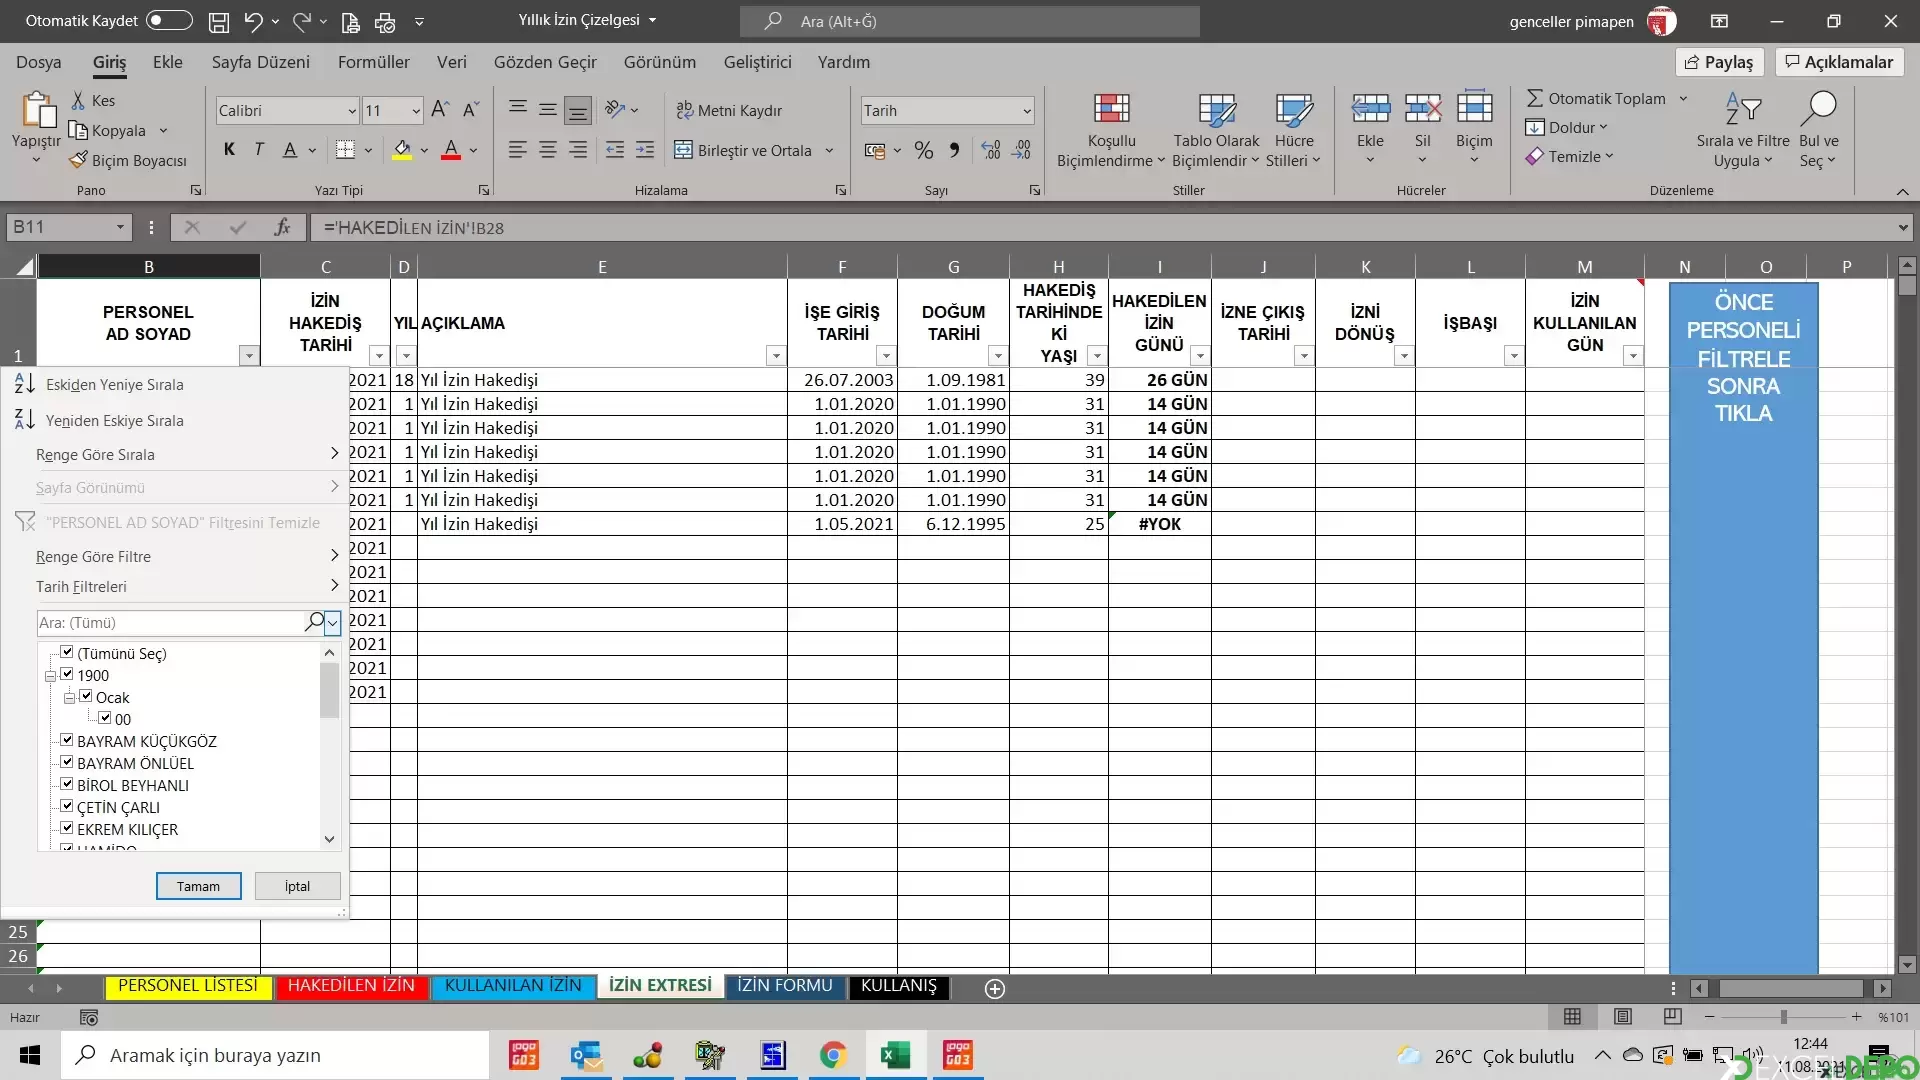Collapse the Ocak tree node
Screen dimensions: 1920x1080
point(69,698)
